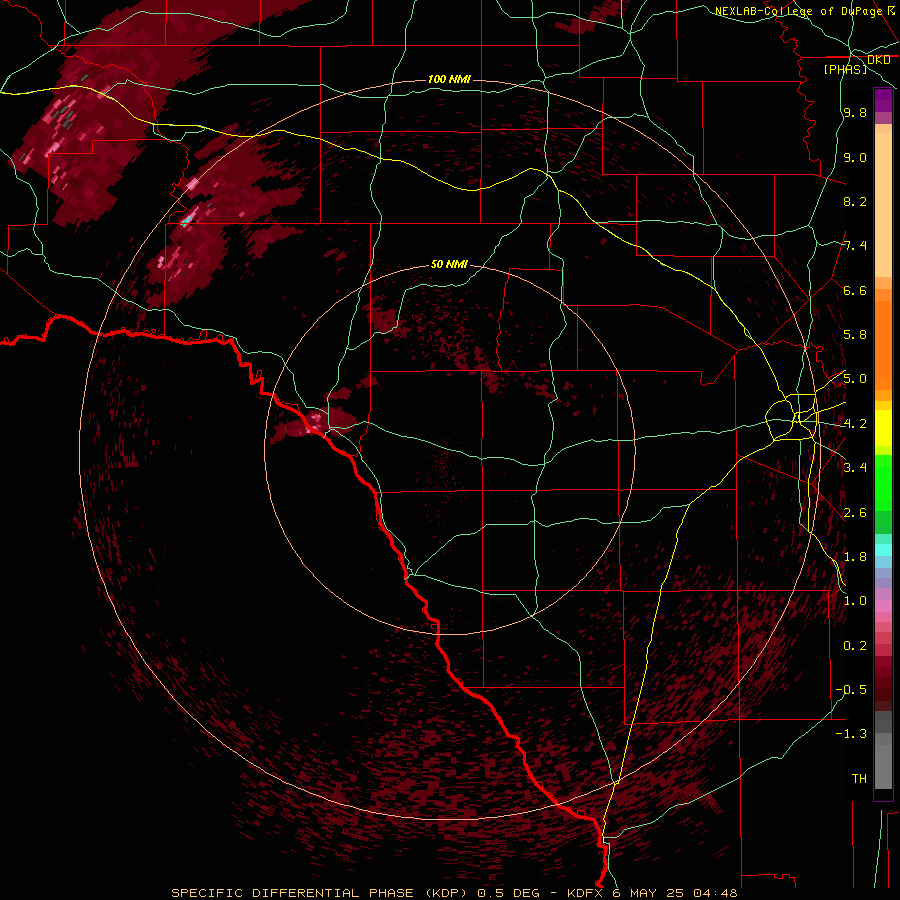Viewport: 900px width, 900px height.
Task: Click the 1.0 value on the color scale
Action: (x=855, y=601)
